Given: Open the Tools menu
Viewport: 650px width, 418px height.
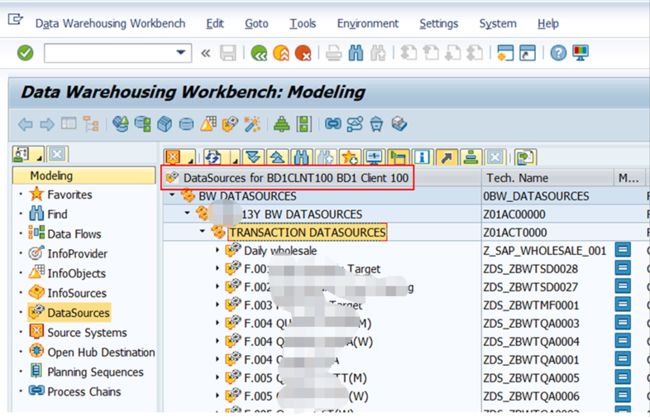Looking at the screenshot, I should click(303, 24).
